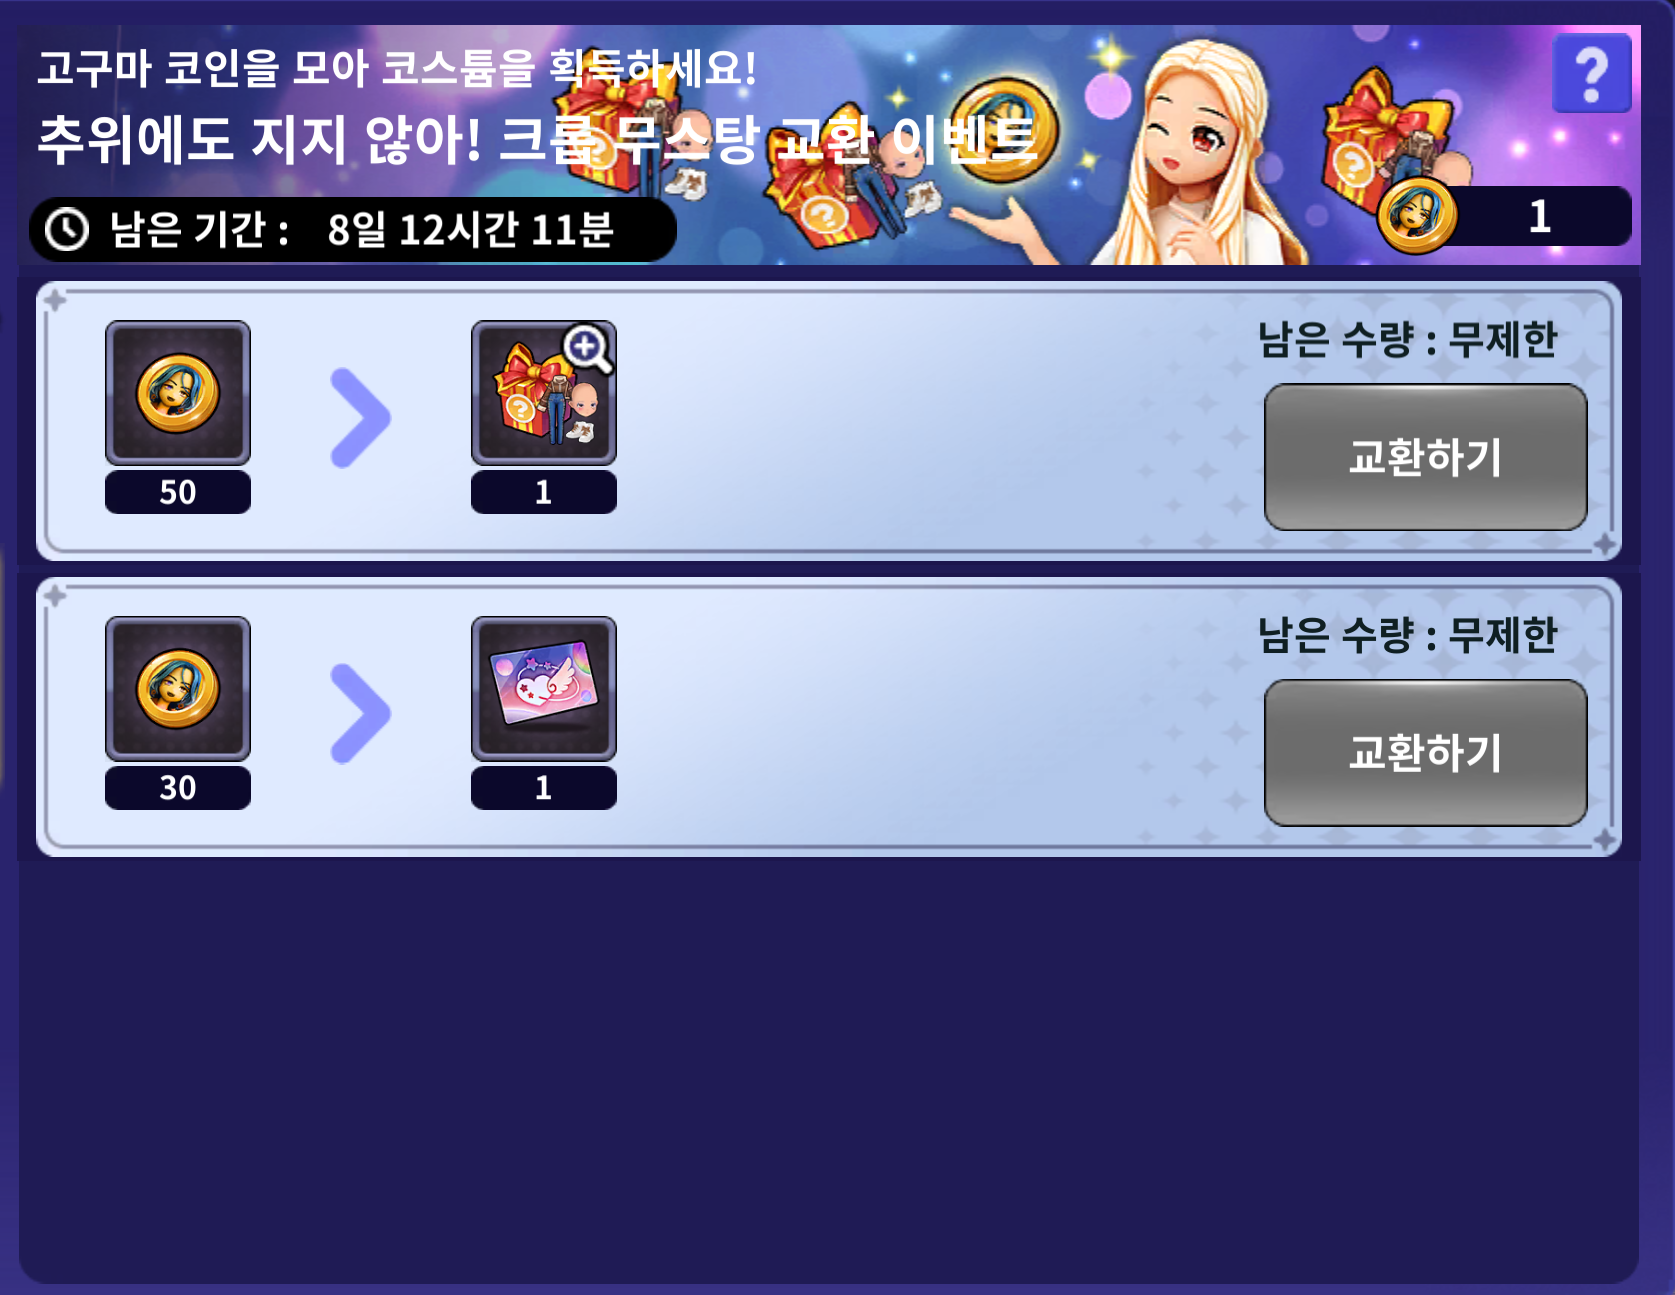Click the clock icon beside 남은 기간
Screen dimensions: 1675x1295
point(67,230)
